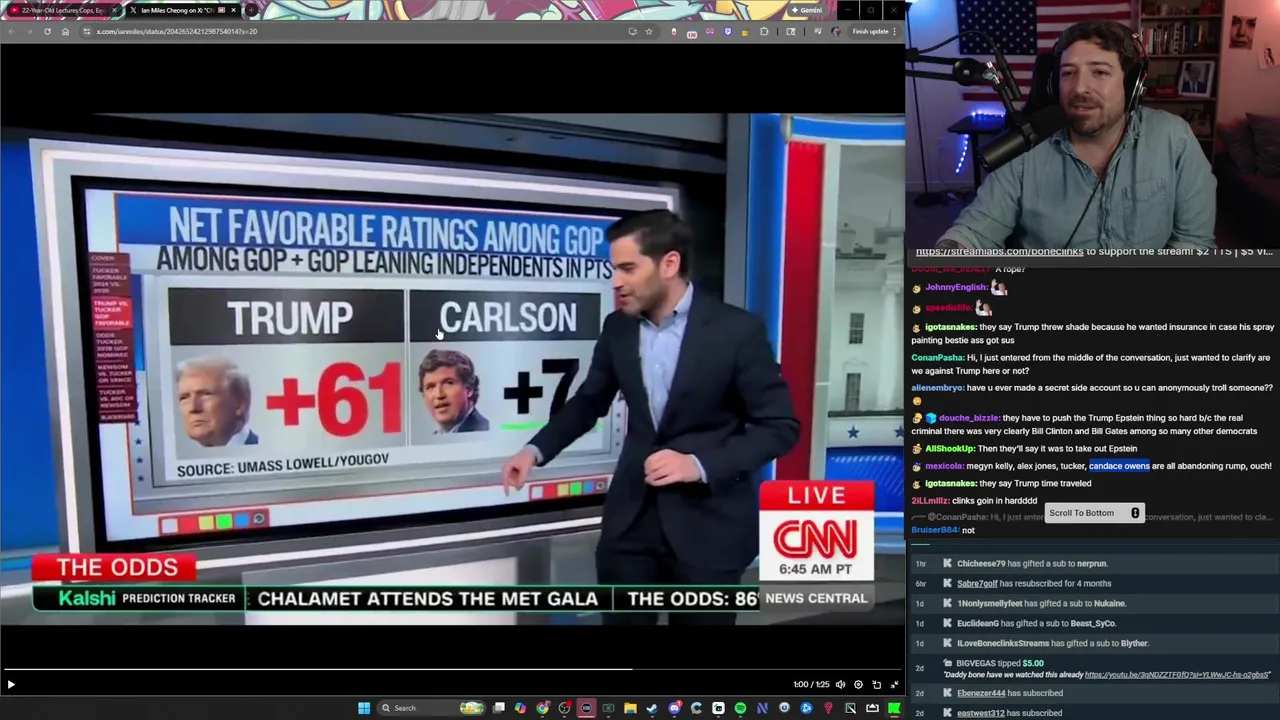Seek using the video progress bar
The image size is (1280, 720).
pyautogui.click(x=452, y=669)
